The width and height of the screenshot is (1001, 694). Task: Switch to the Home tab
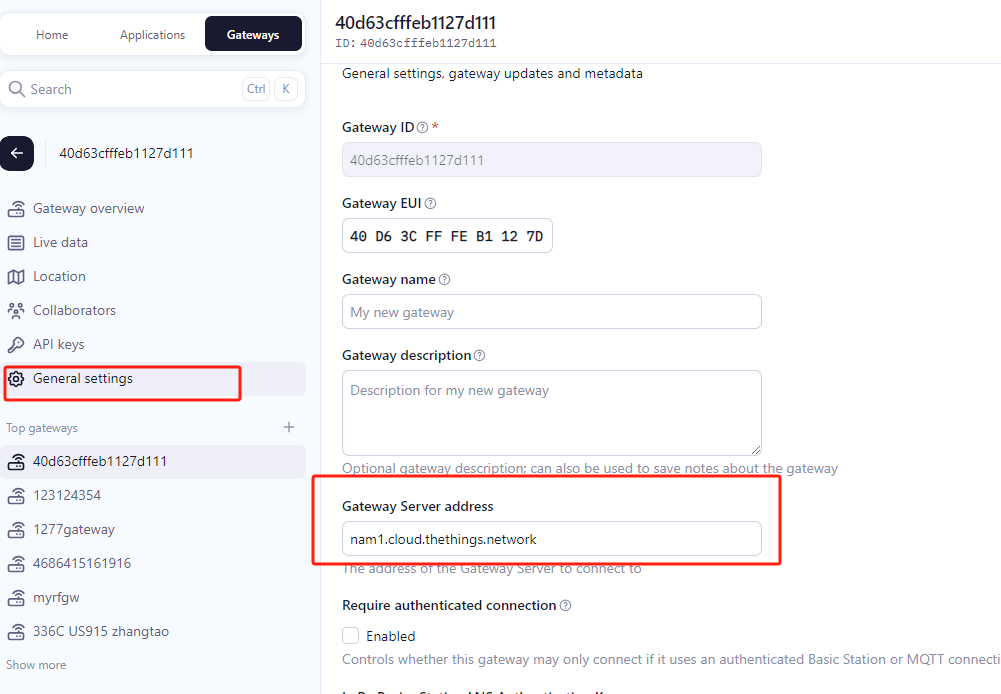pos(52,34)
